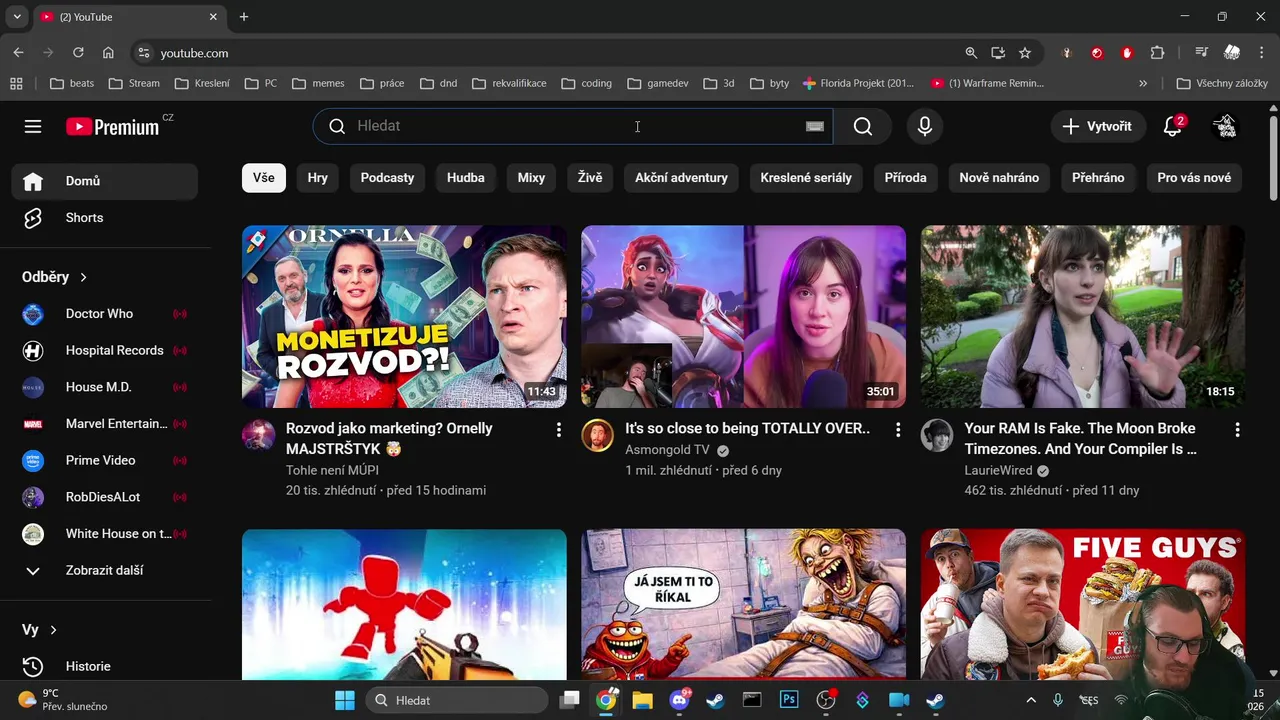Select the Nově nahráno chip
Image resolution: width=1280 pixels, height=720 pixels.
pyautogui.click(x=999, y=178)
